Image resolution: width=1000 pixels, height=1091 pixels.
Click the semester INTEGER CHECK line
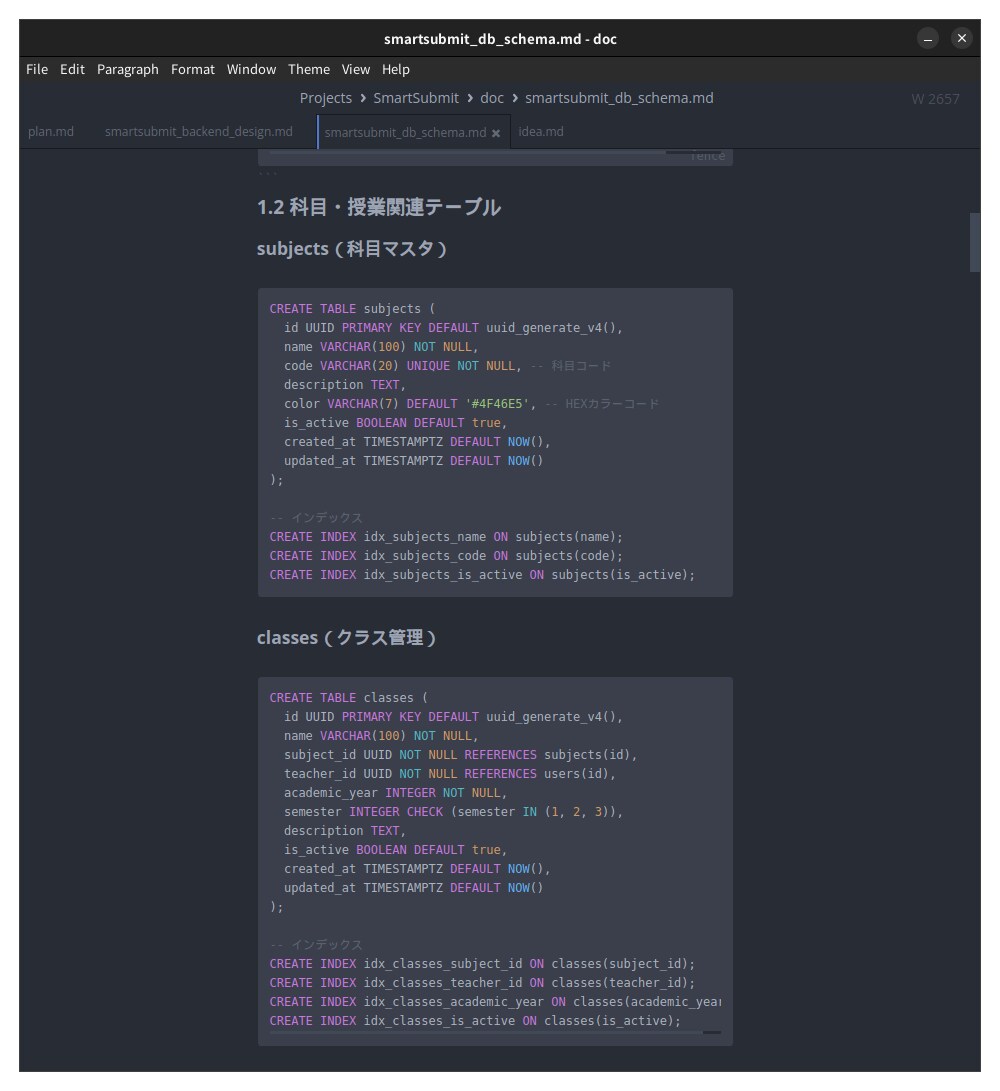point(453,811)
